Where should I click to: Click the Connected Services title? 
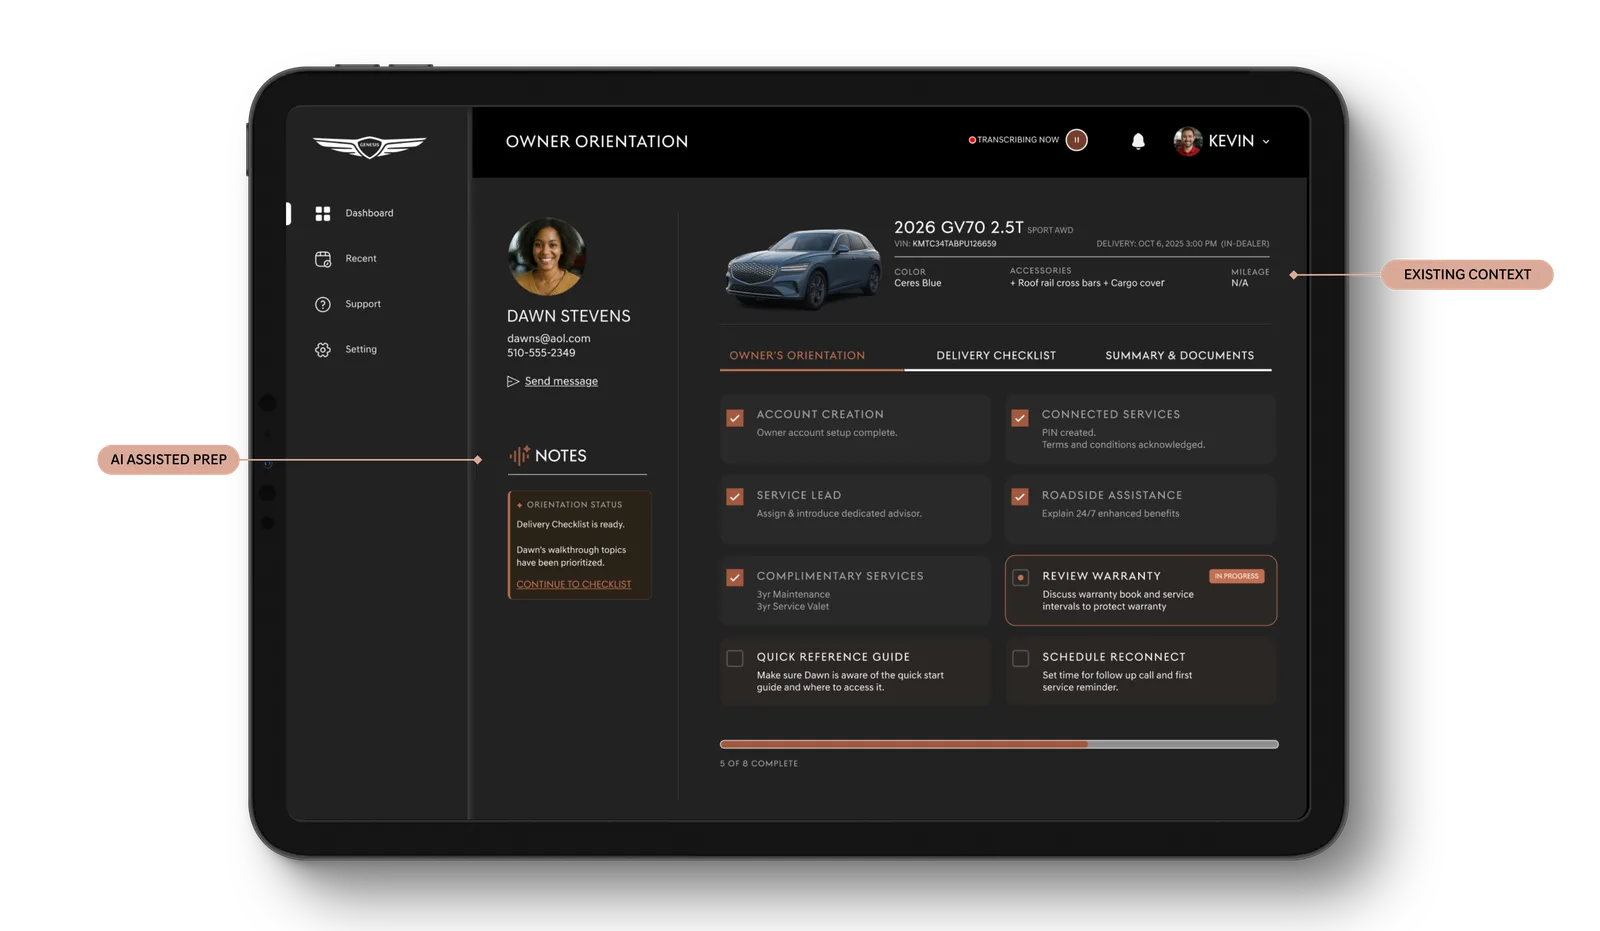pyautogui.click(x=1111, y=415)
